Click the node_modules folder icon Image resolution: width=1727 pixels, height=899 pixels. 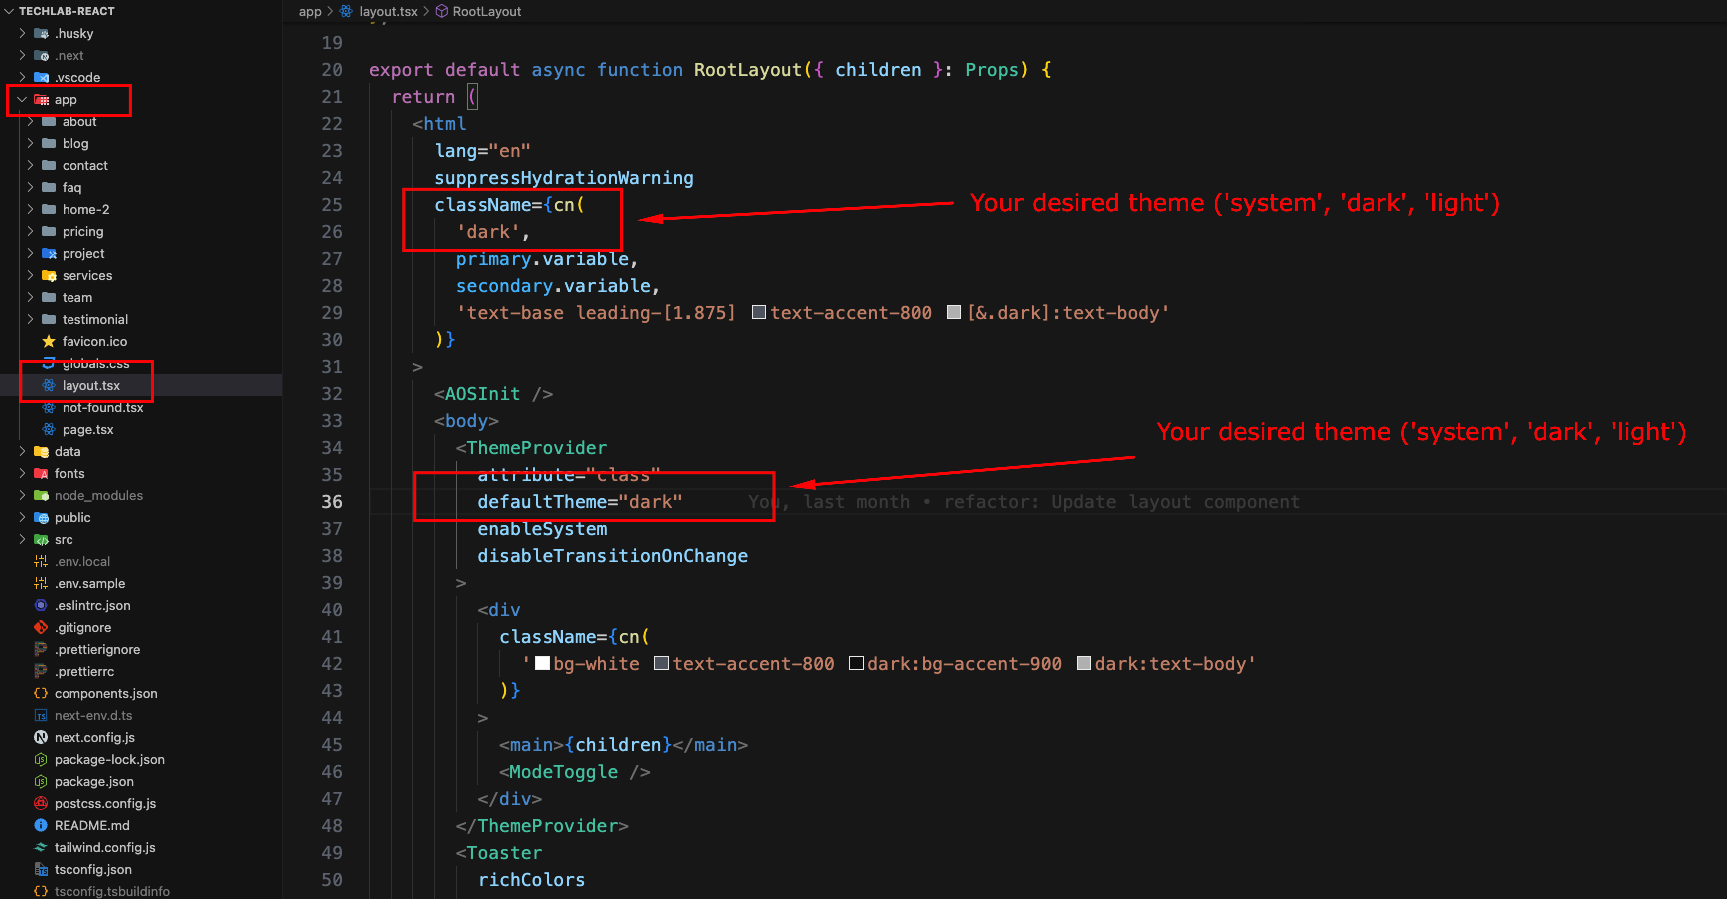(41, 495)
